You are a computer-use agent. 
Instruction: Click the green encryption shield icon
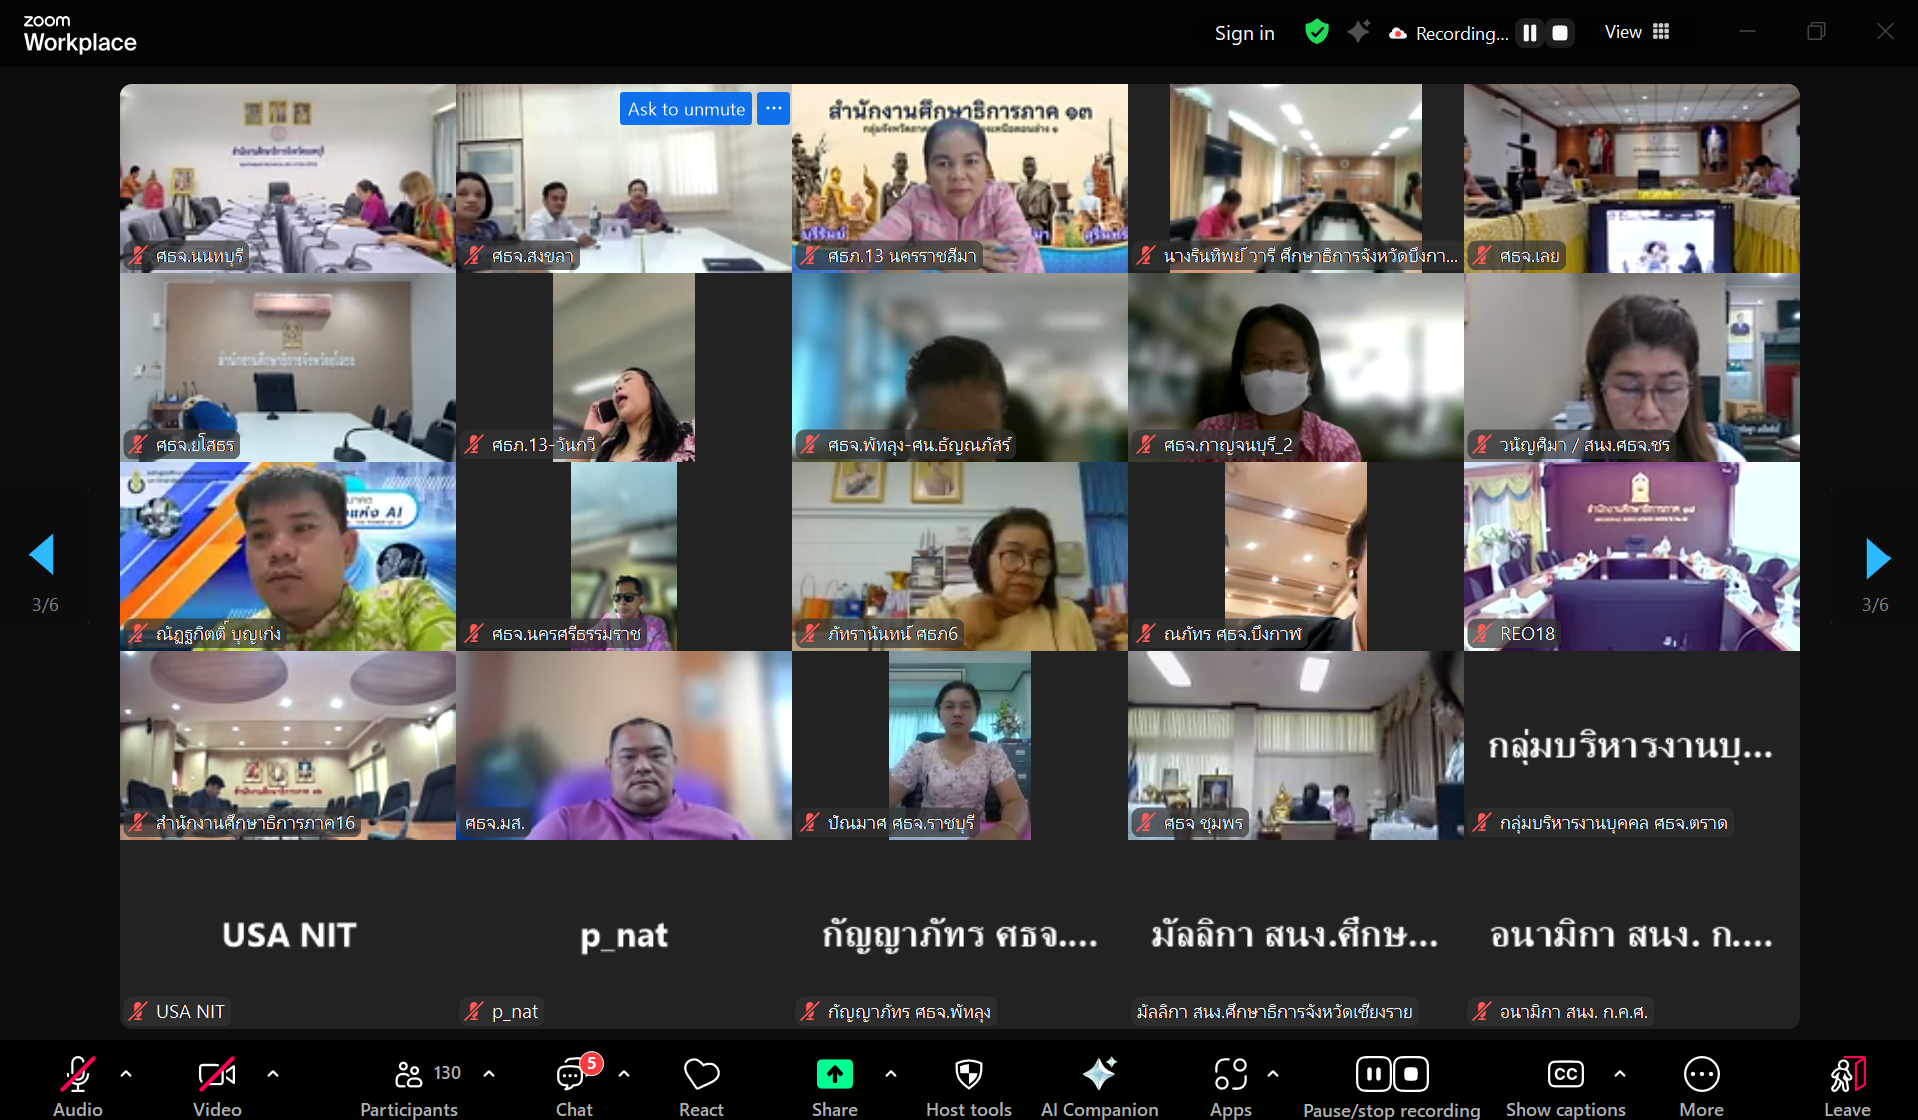click(1317, 32)
